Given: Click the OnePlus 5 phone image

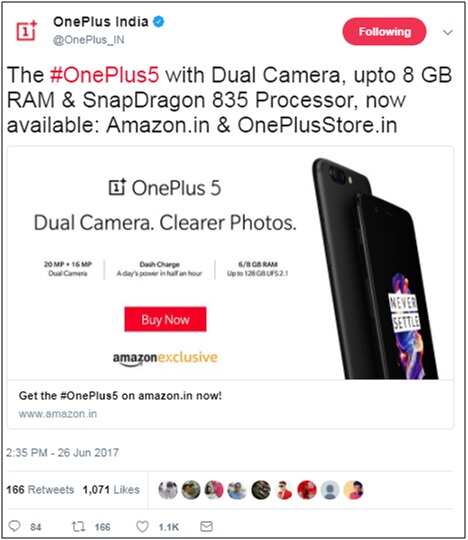Looking at the screenshot, I should click(x=375, y=269).
